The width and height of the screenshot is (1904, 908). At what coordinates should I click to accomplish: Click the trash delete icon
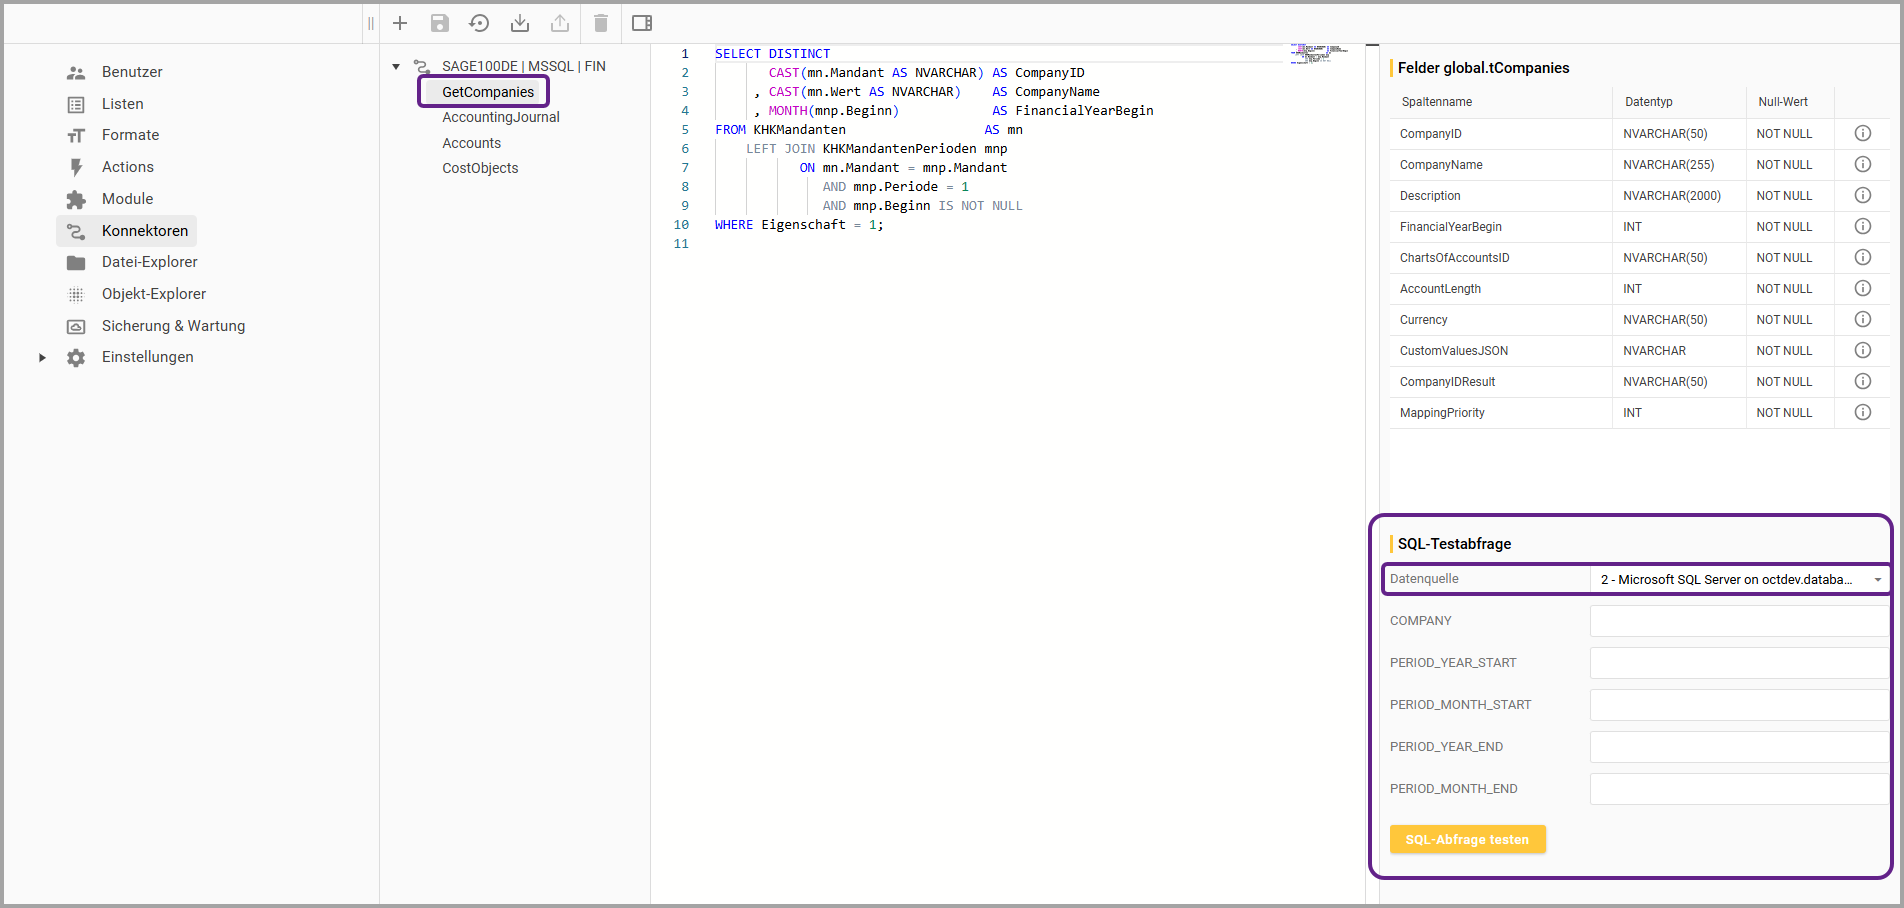coord(600,23)
